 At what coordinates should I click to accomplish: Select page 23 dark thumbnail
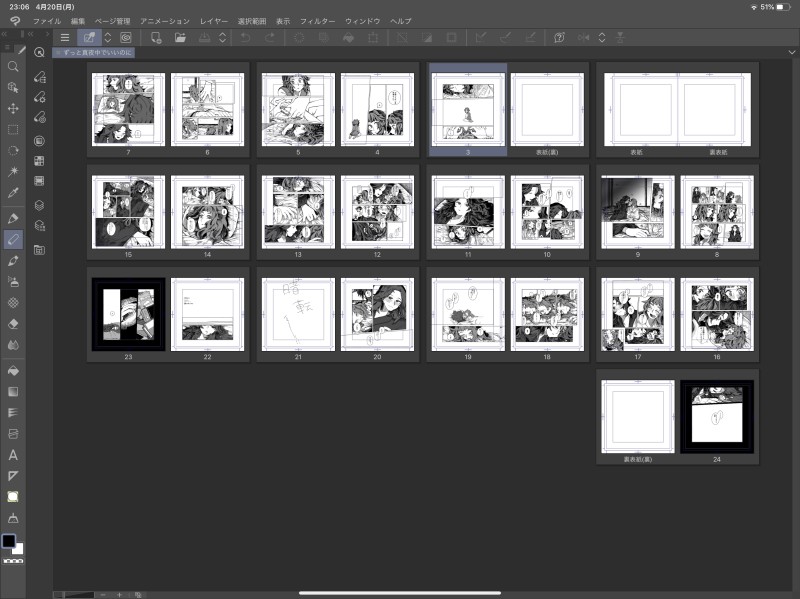(x=129, y=314)
